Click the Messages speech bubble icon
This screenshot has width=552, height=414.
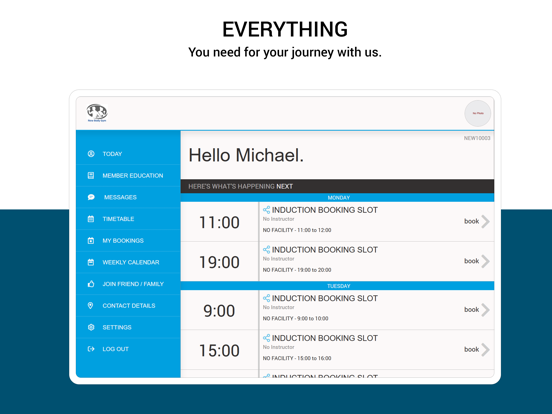(91, 197)
